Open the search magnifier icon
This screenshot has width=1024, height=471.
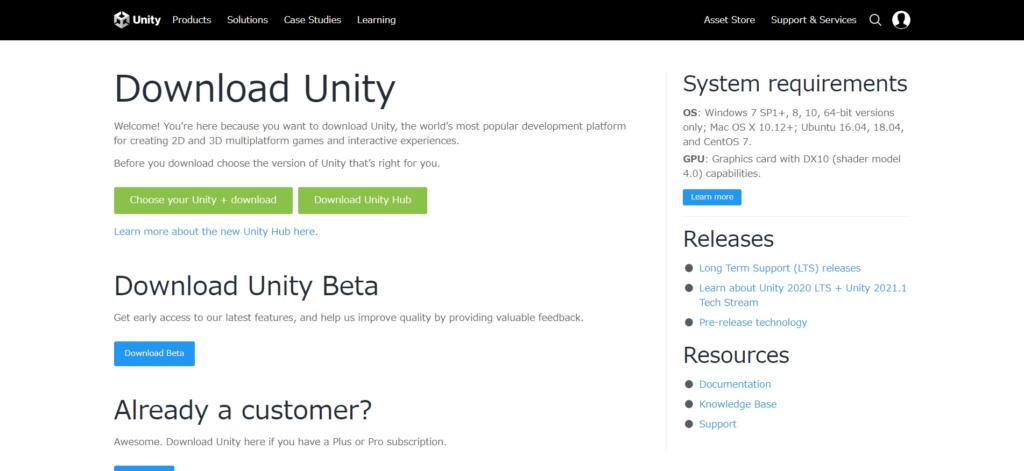[x=875, y=20]
